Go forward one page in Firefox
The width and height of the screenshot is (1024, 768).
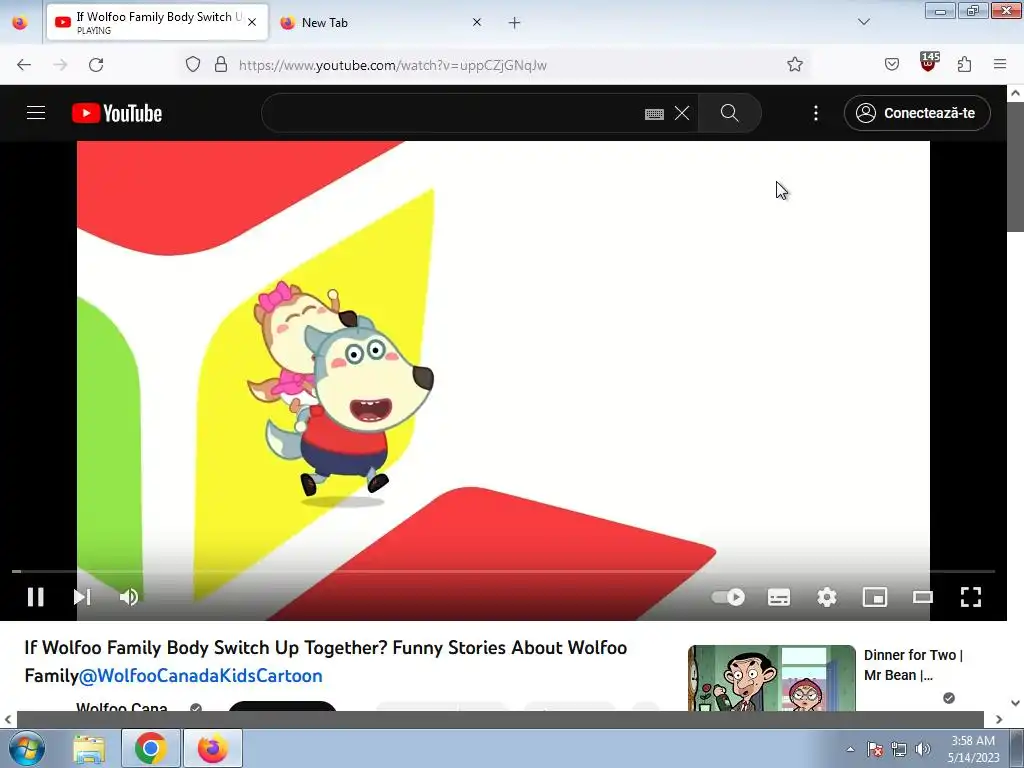pos(60,65)
